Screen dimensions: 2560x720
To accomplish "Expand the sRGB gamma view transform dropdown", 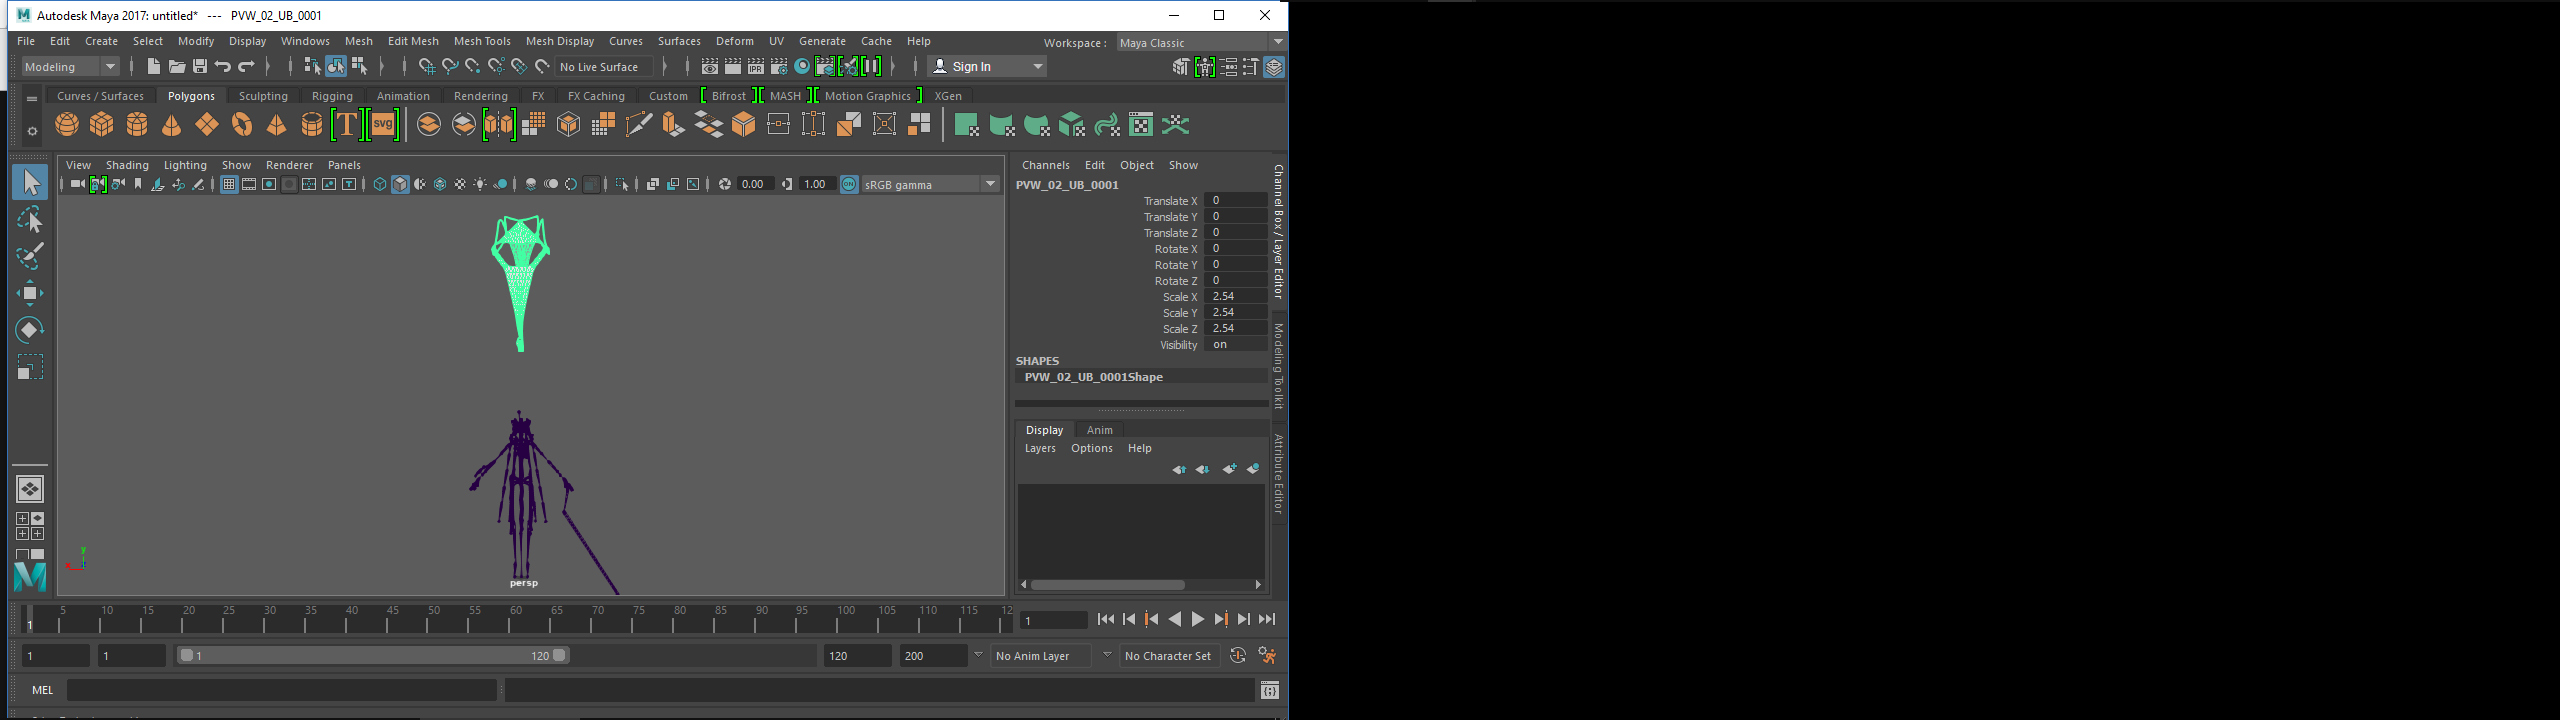I will (990, 184).
